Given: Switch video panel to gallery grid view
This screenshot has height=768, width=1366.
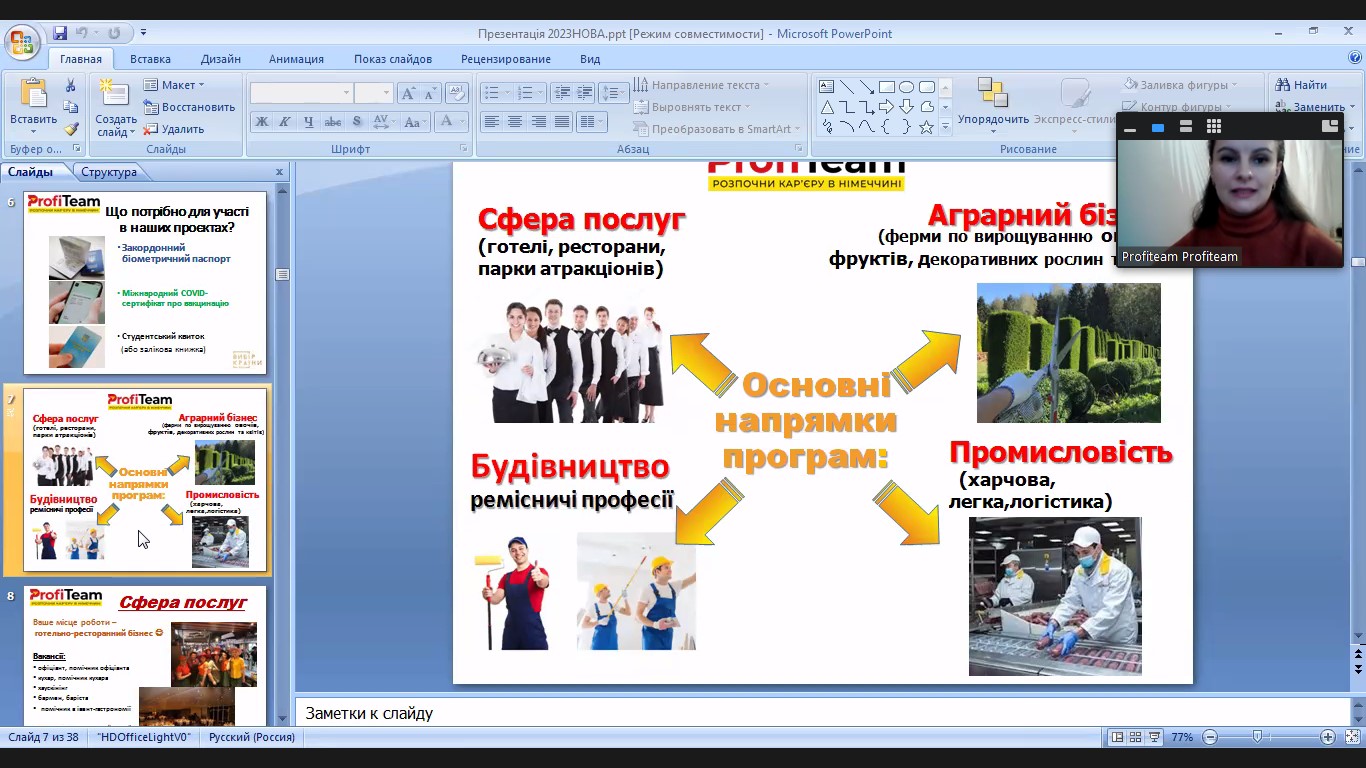Looking at the screenshot, I should click(1213, 126).
